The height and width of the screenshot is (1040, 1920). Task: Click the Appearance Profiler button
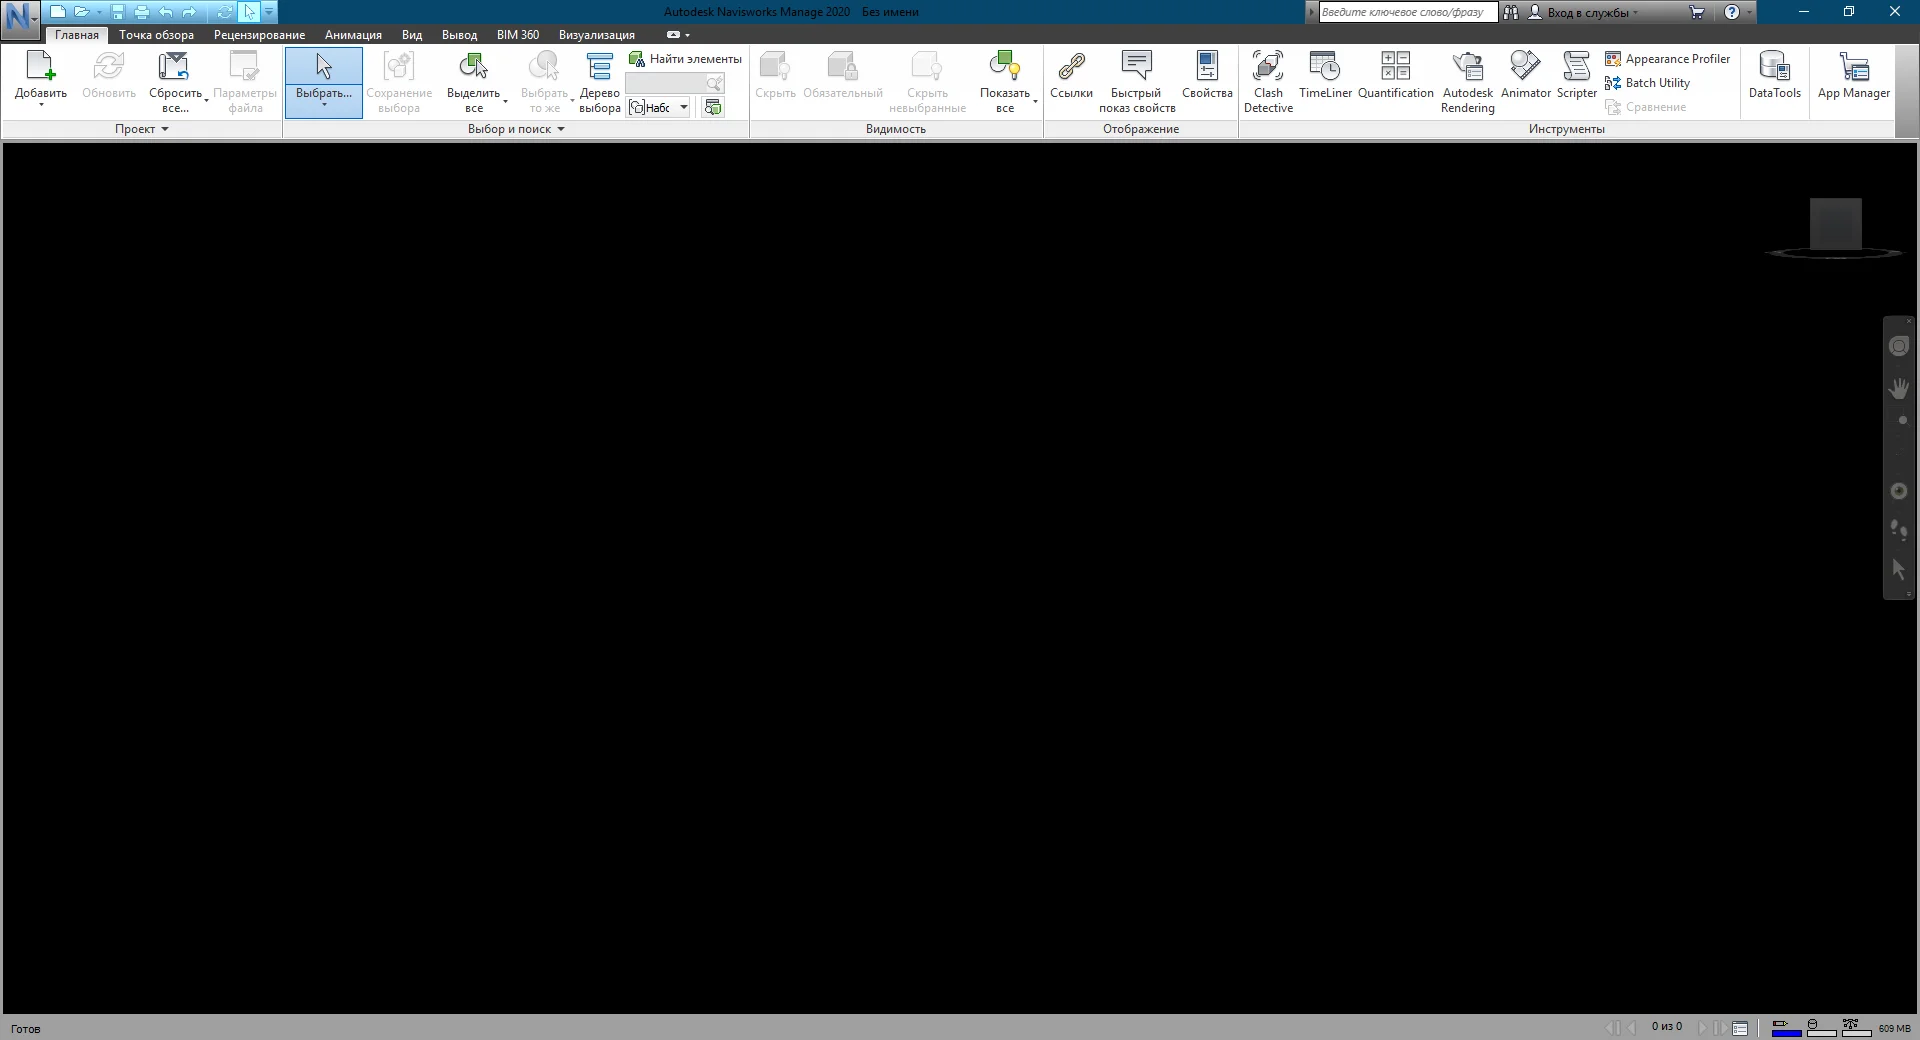[x=1667, y=59]
